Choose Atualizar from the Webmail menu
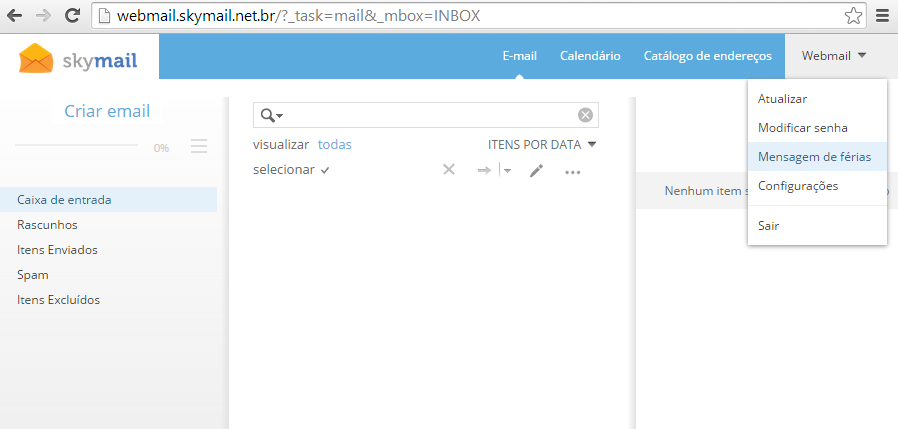Viewport: 898px width, 429px height. pyautogui.click(x=817, y=99)
